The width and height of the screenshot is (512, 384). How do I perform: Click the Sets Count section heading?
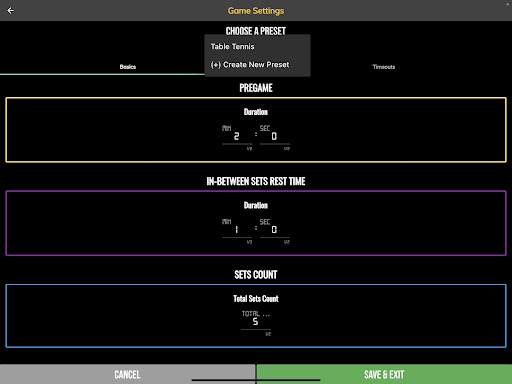256,275
